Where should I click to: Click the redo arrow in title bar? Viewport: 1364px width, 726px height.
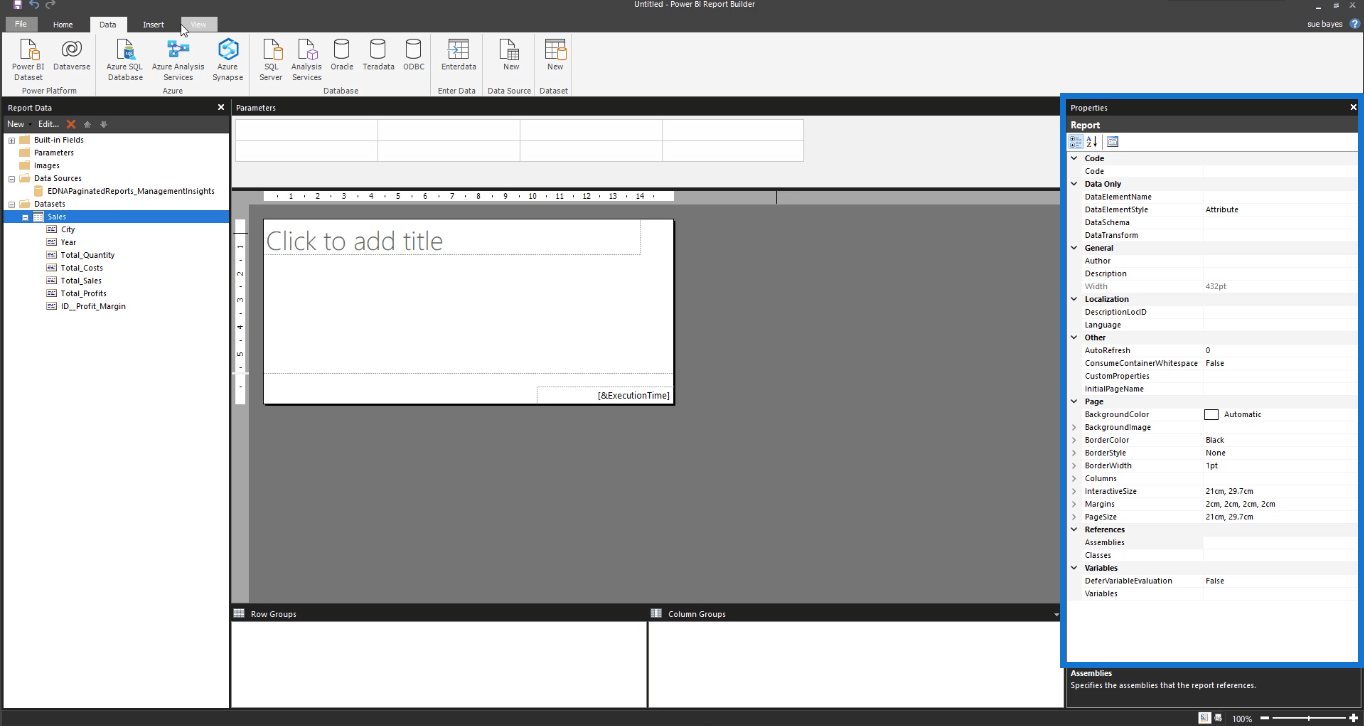pos(50,5)
